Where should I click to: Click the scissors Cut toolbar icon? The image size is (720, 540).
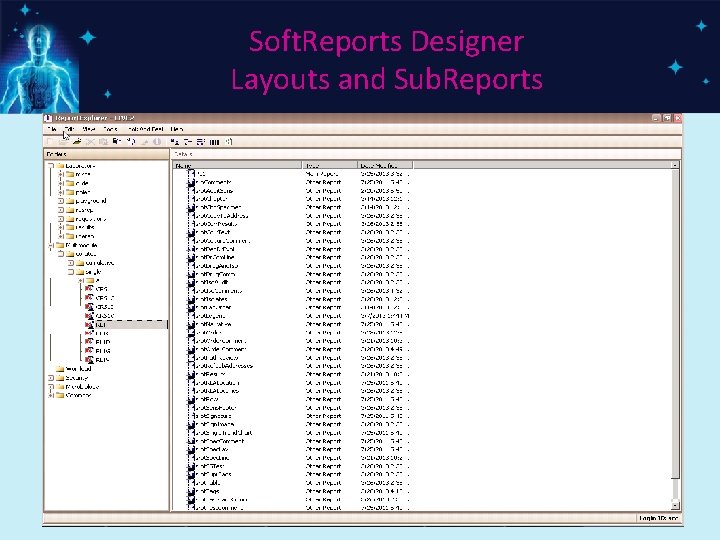point(90,142)
